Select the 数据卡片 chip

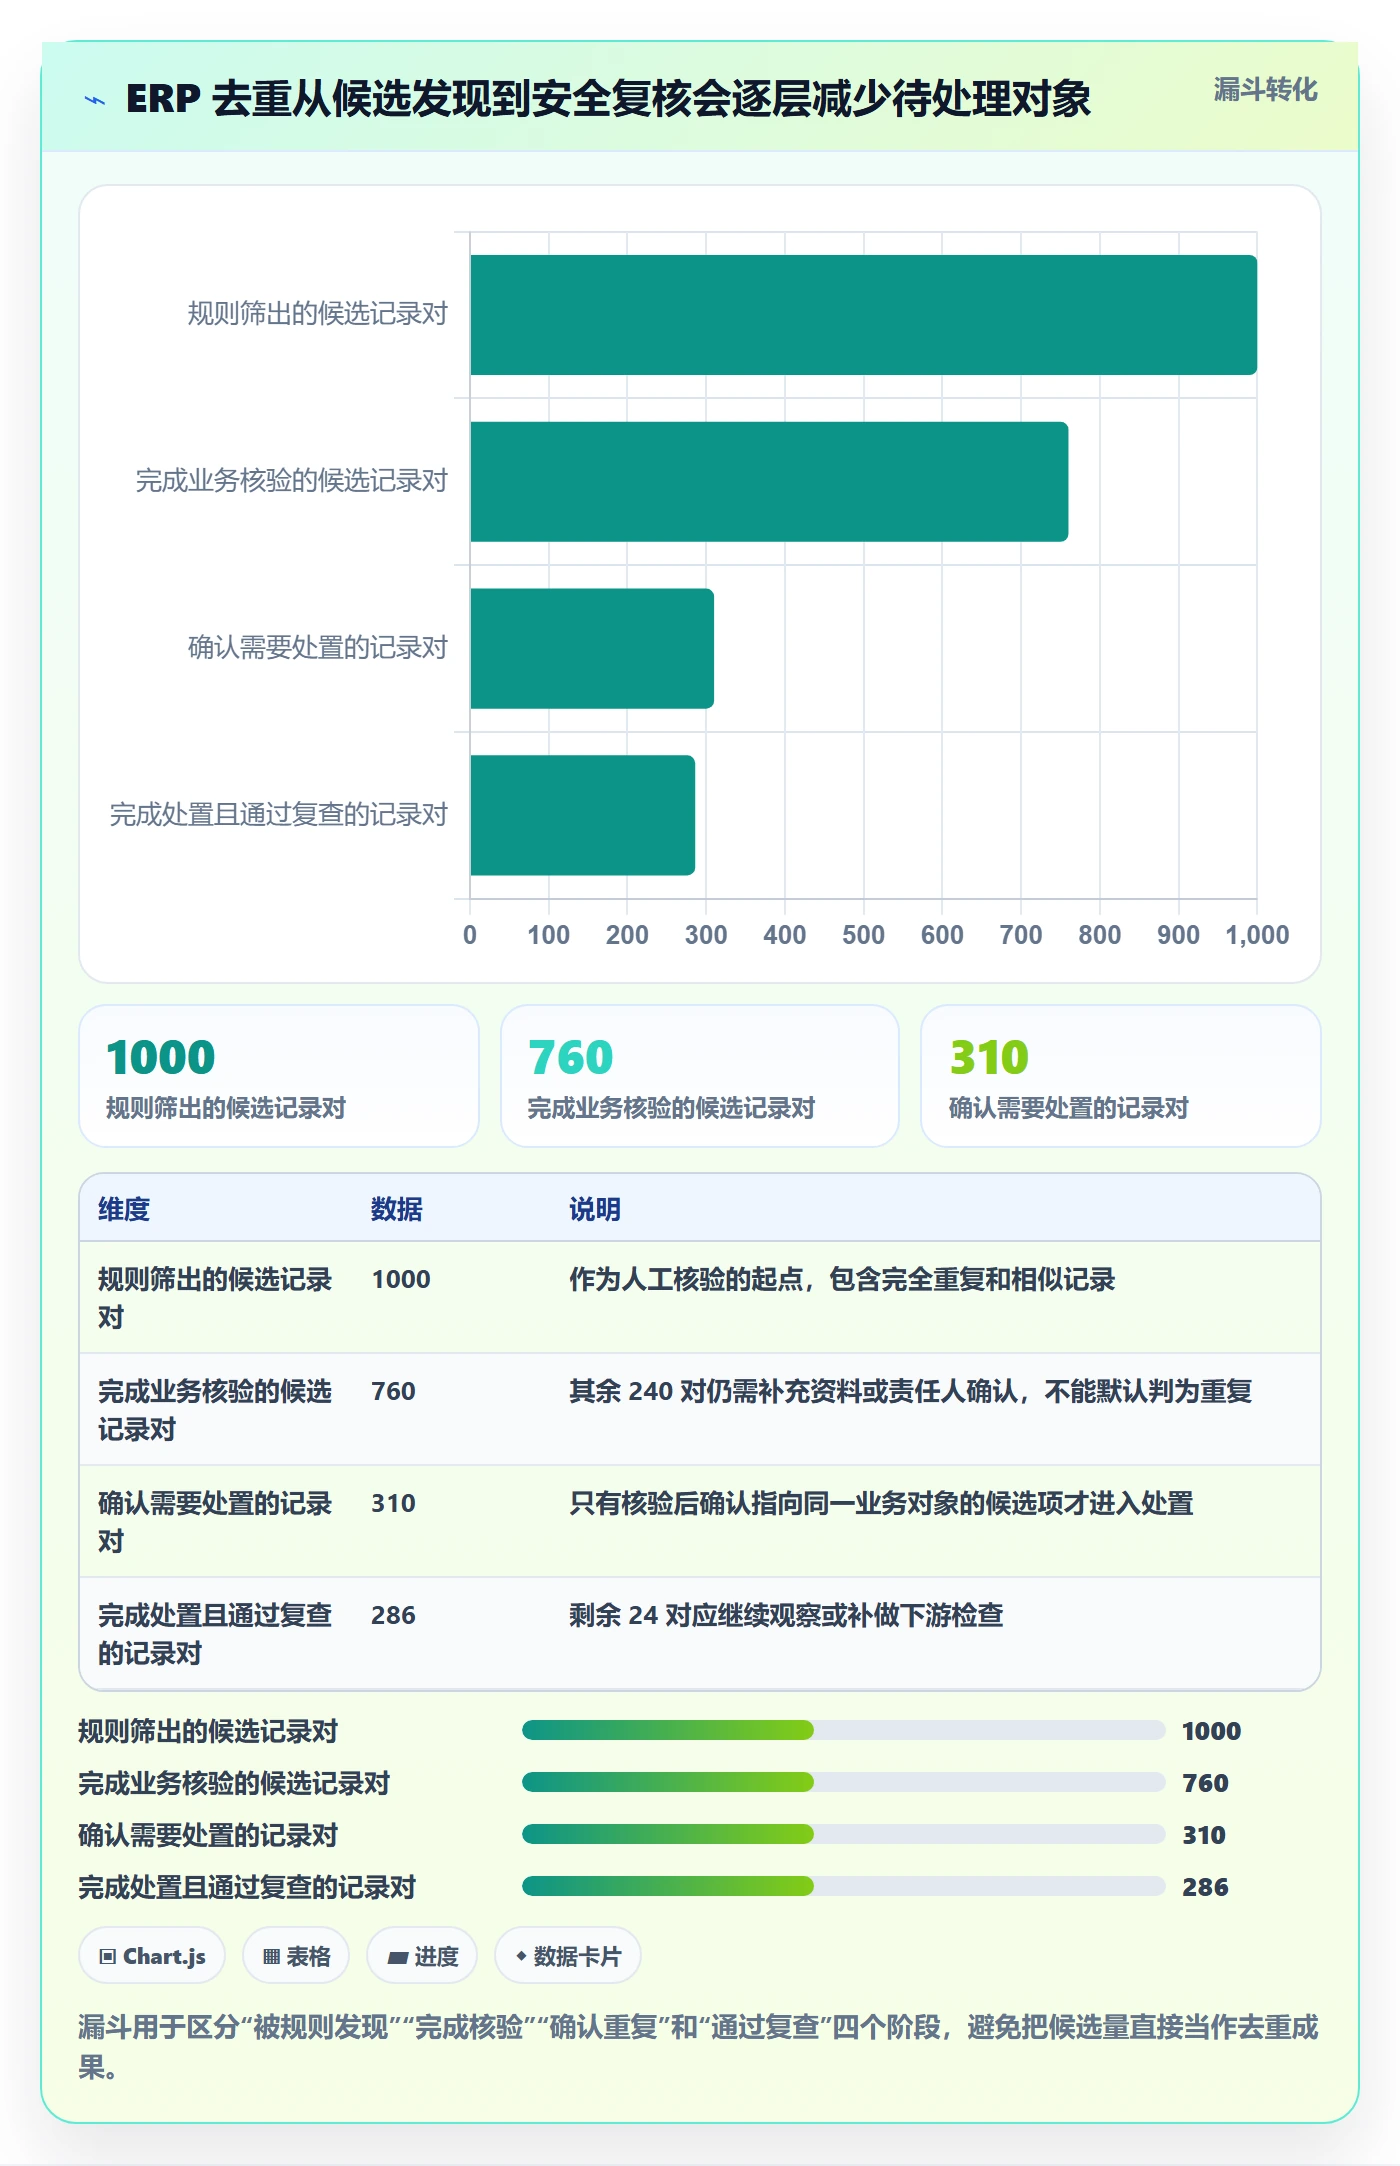point(567,1955)
